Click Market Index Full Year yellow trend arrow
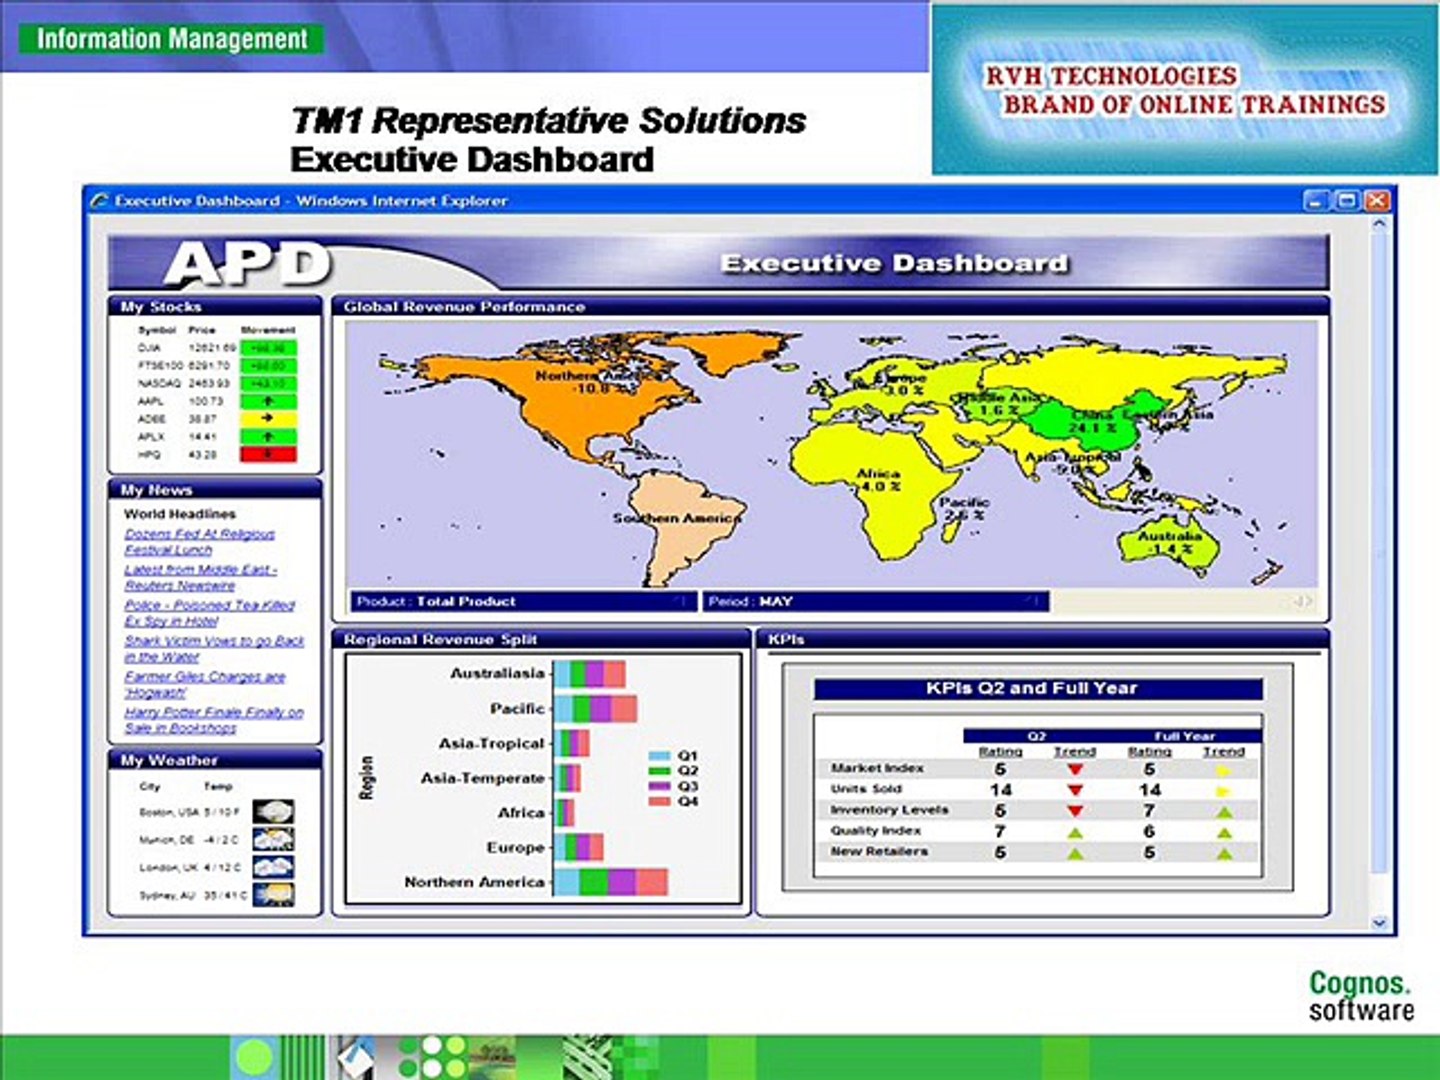 pyautogui.click(x=1223, y=770)
